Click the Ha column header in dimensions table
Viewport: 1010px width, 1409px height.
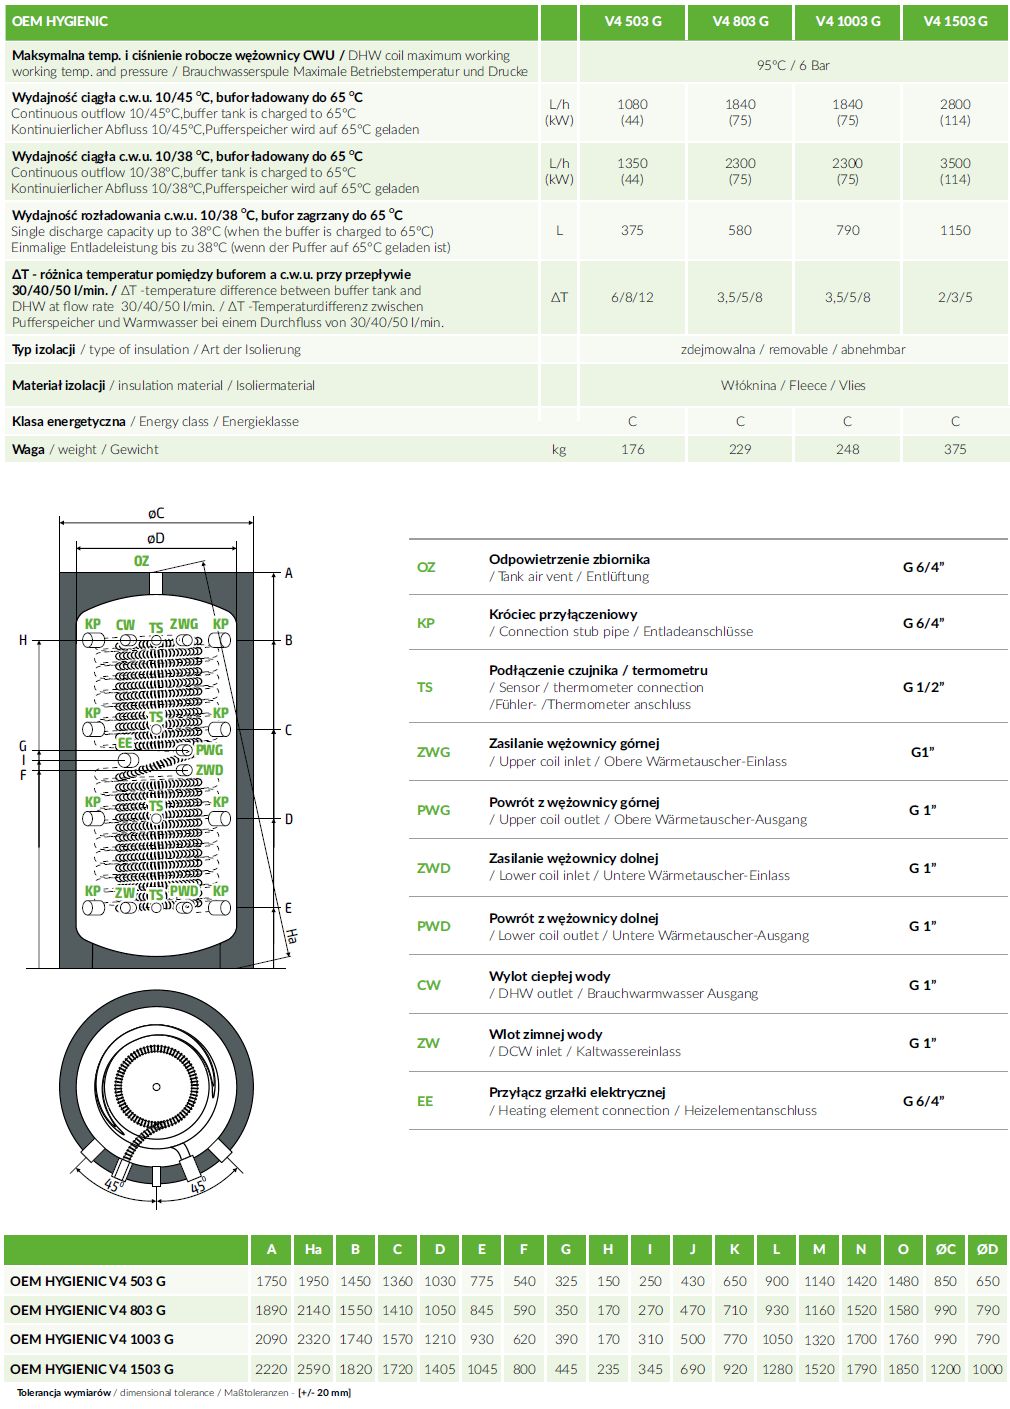click(x=313, y=1249)
